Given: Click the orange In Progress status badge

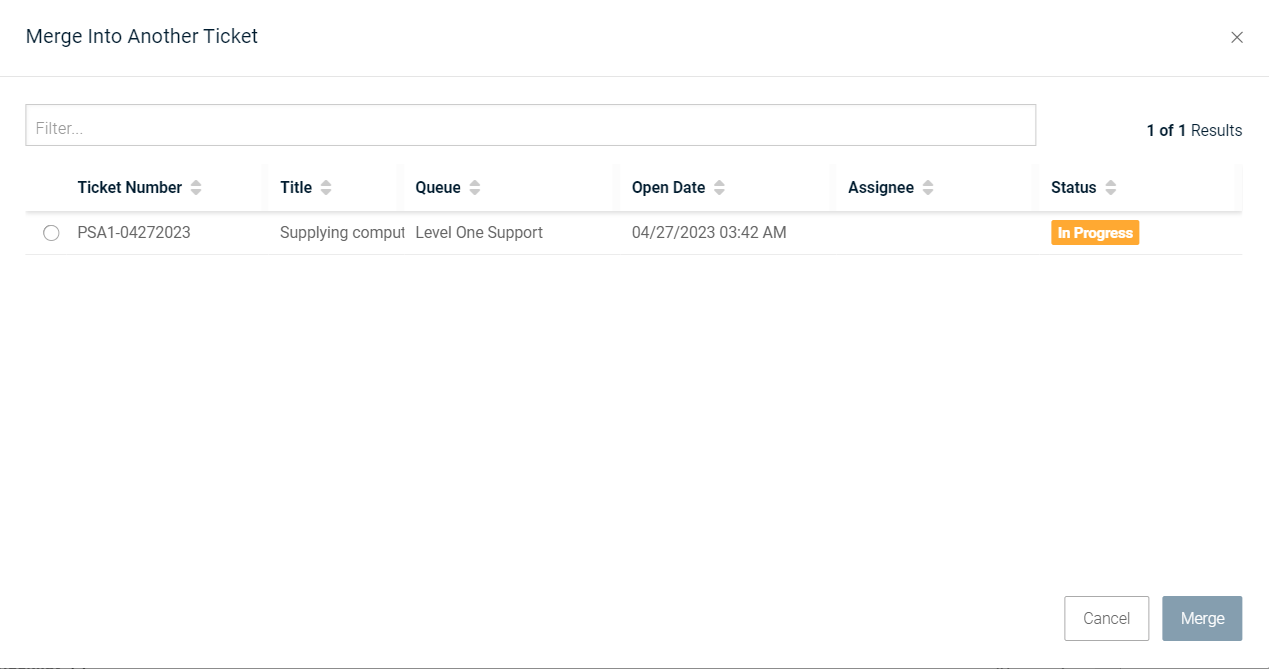Looking at the screenshot, I should [x=1095, y=233].
